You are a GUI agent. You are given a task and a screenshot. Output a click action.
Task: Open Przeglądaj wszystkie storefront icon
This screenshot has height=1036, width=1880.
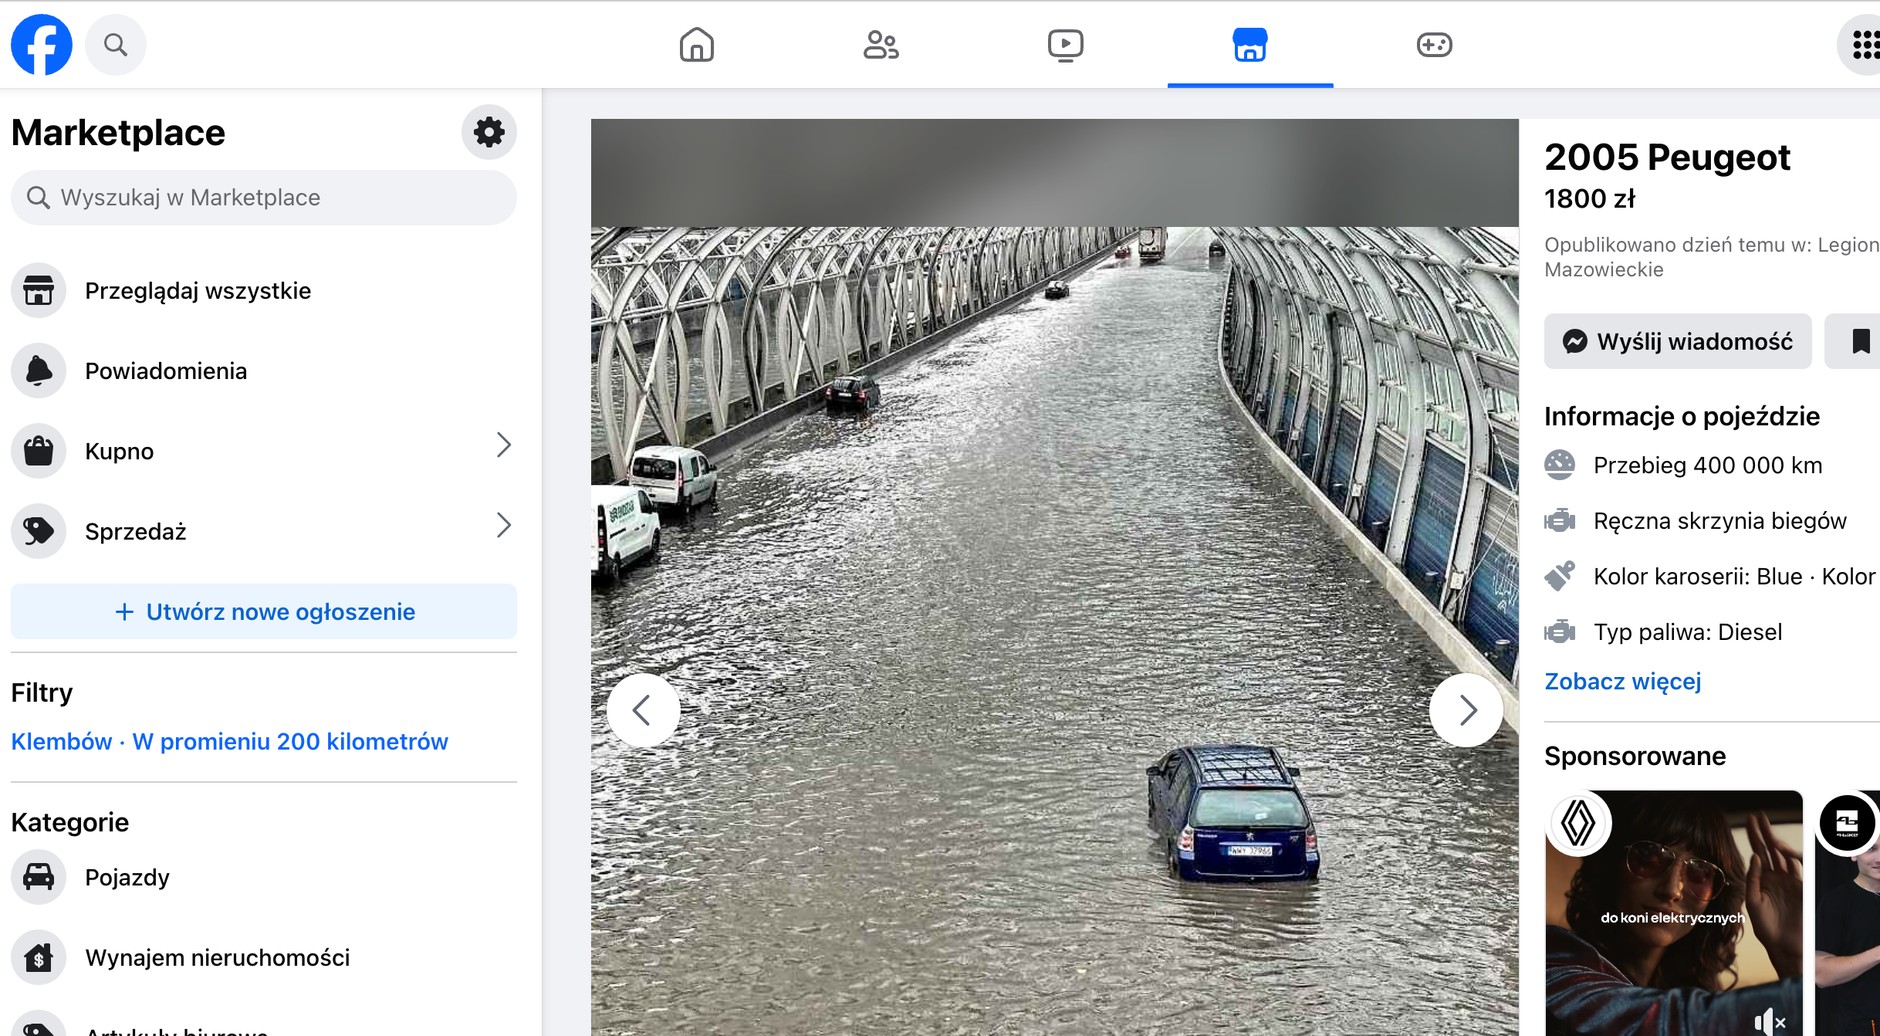click(39, 290)
